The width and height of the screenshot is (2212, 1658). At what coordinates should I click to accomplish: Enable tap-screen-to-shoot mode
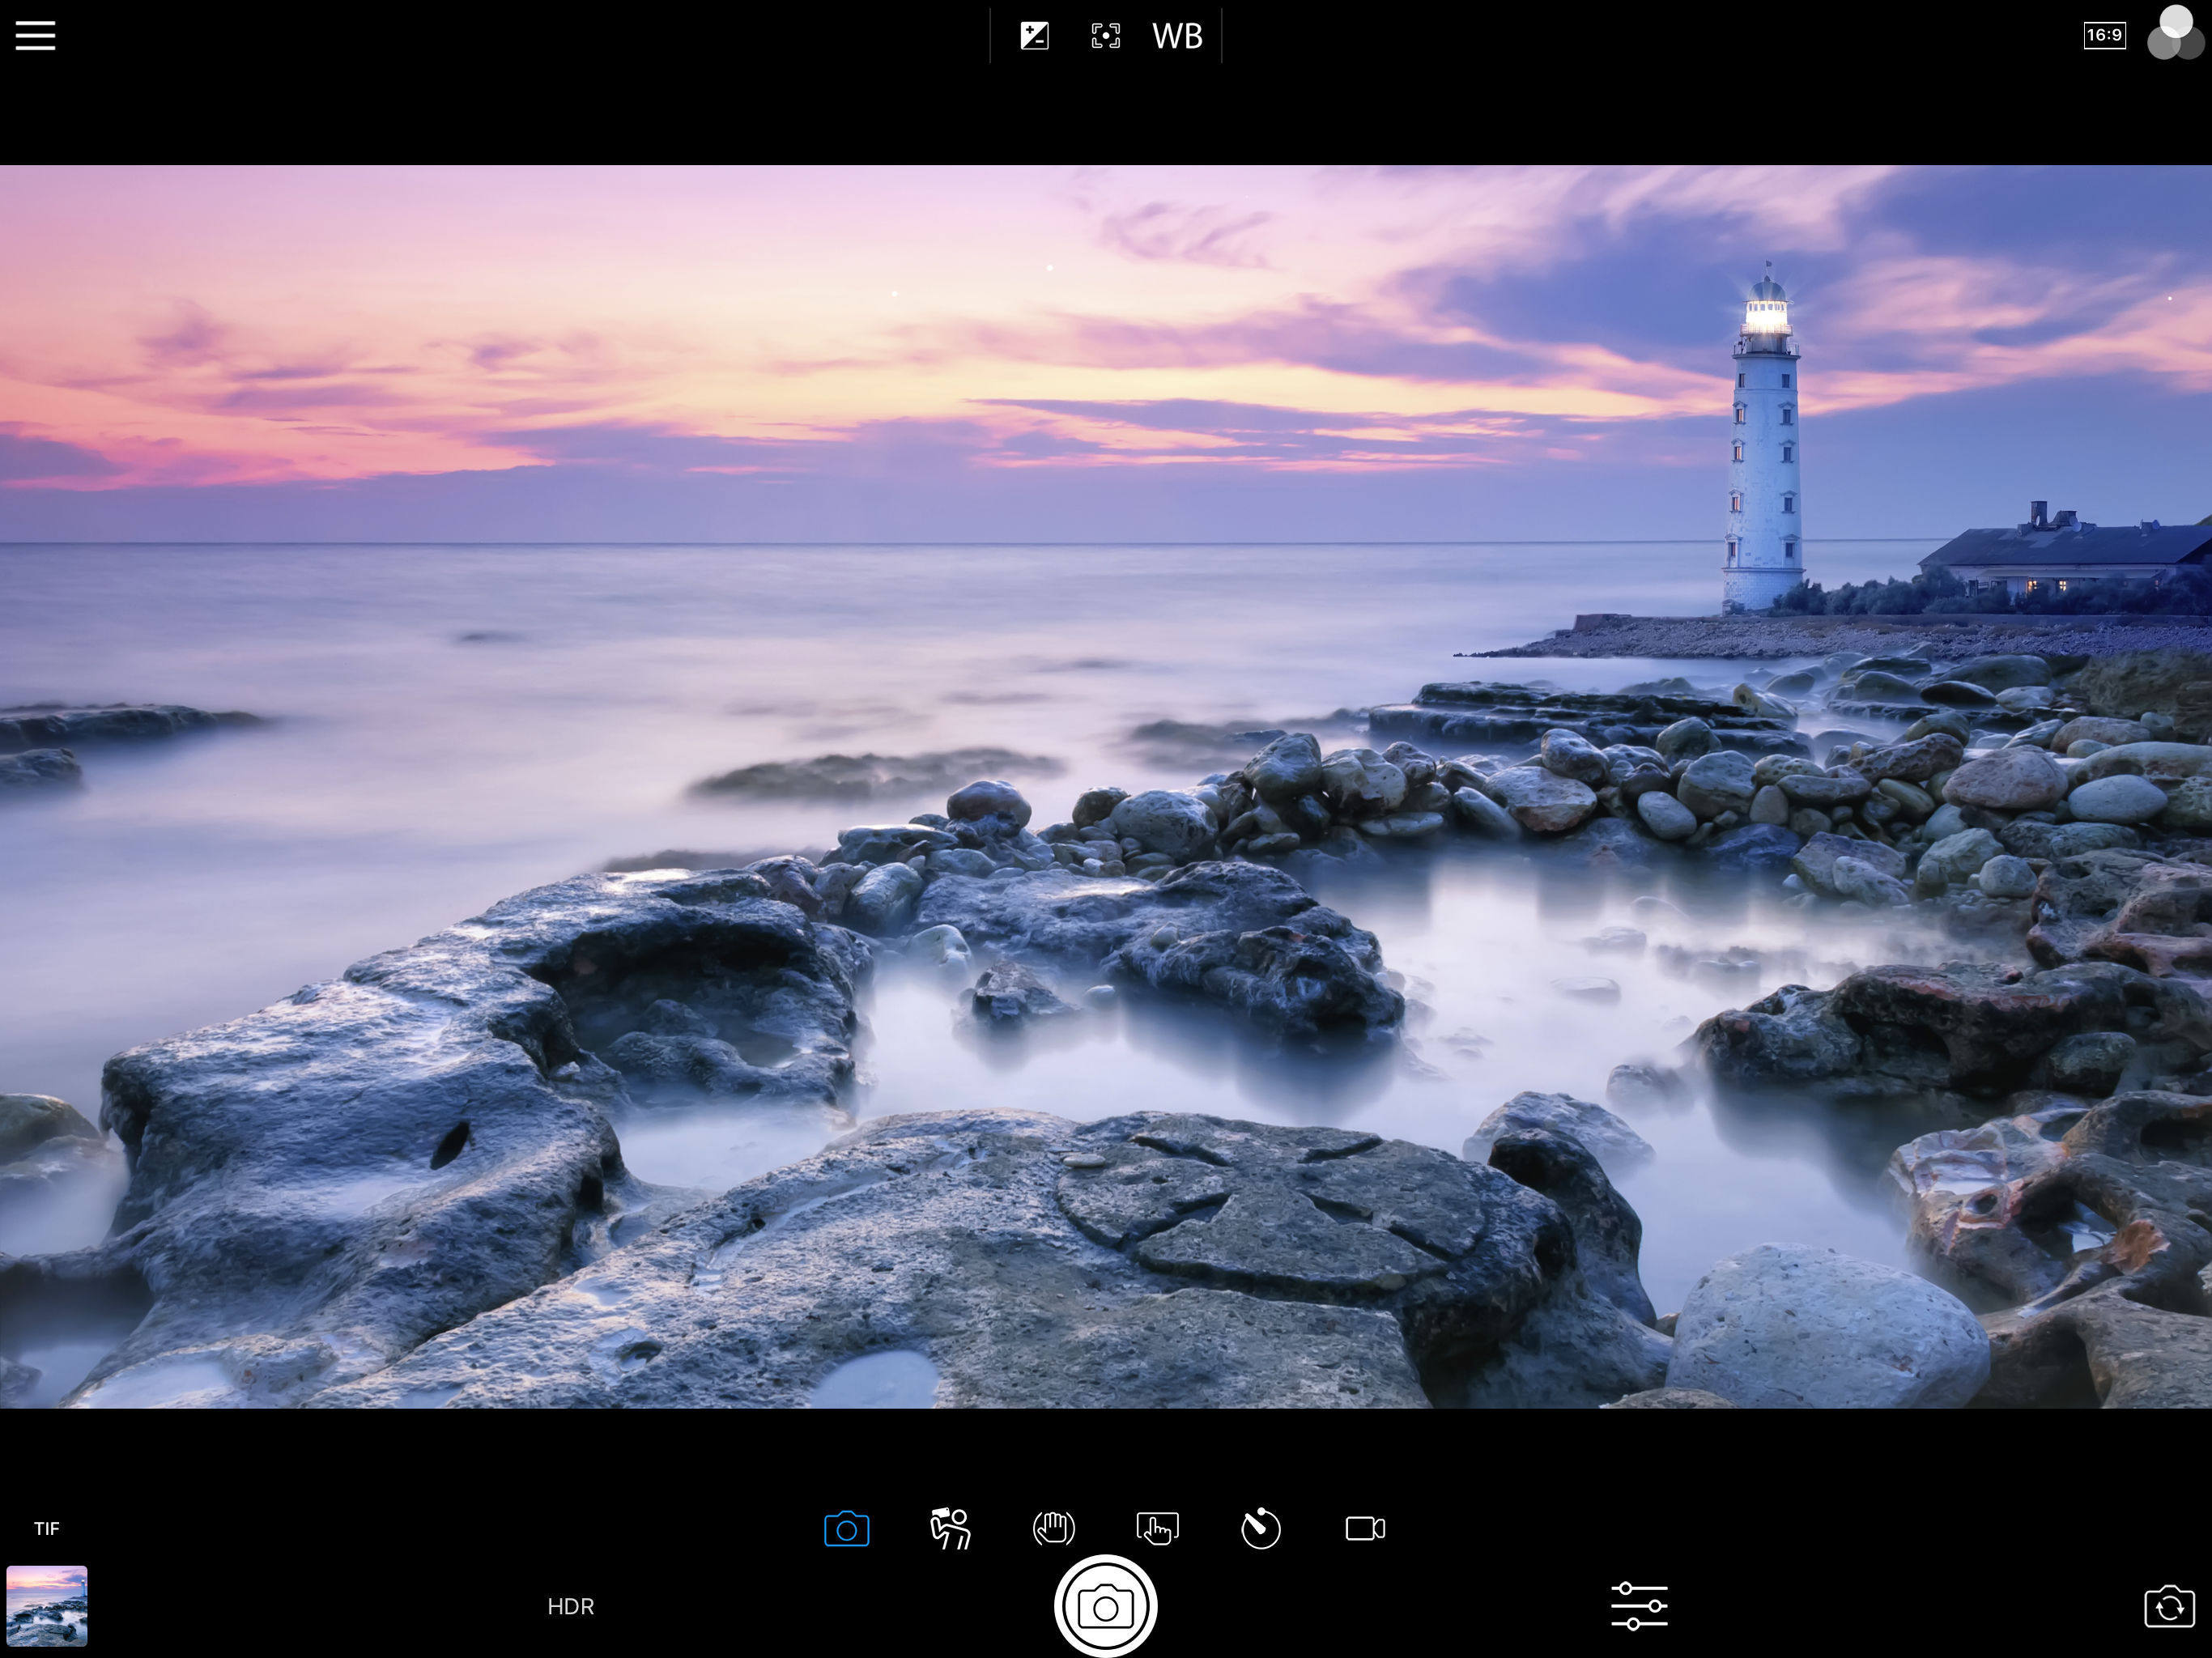[1157, 1528]
